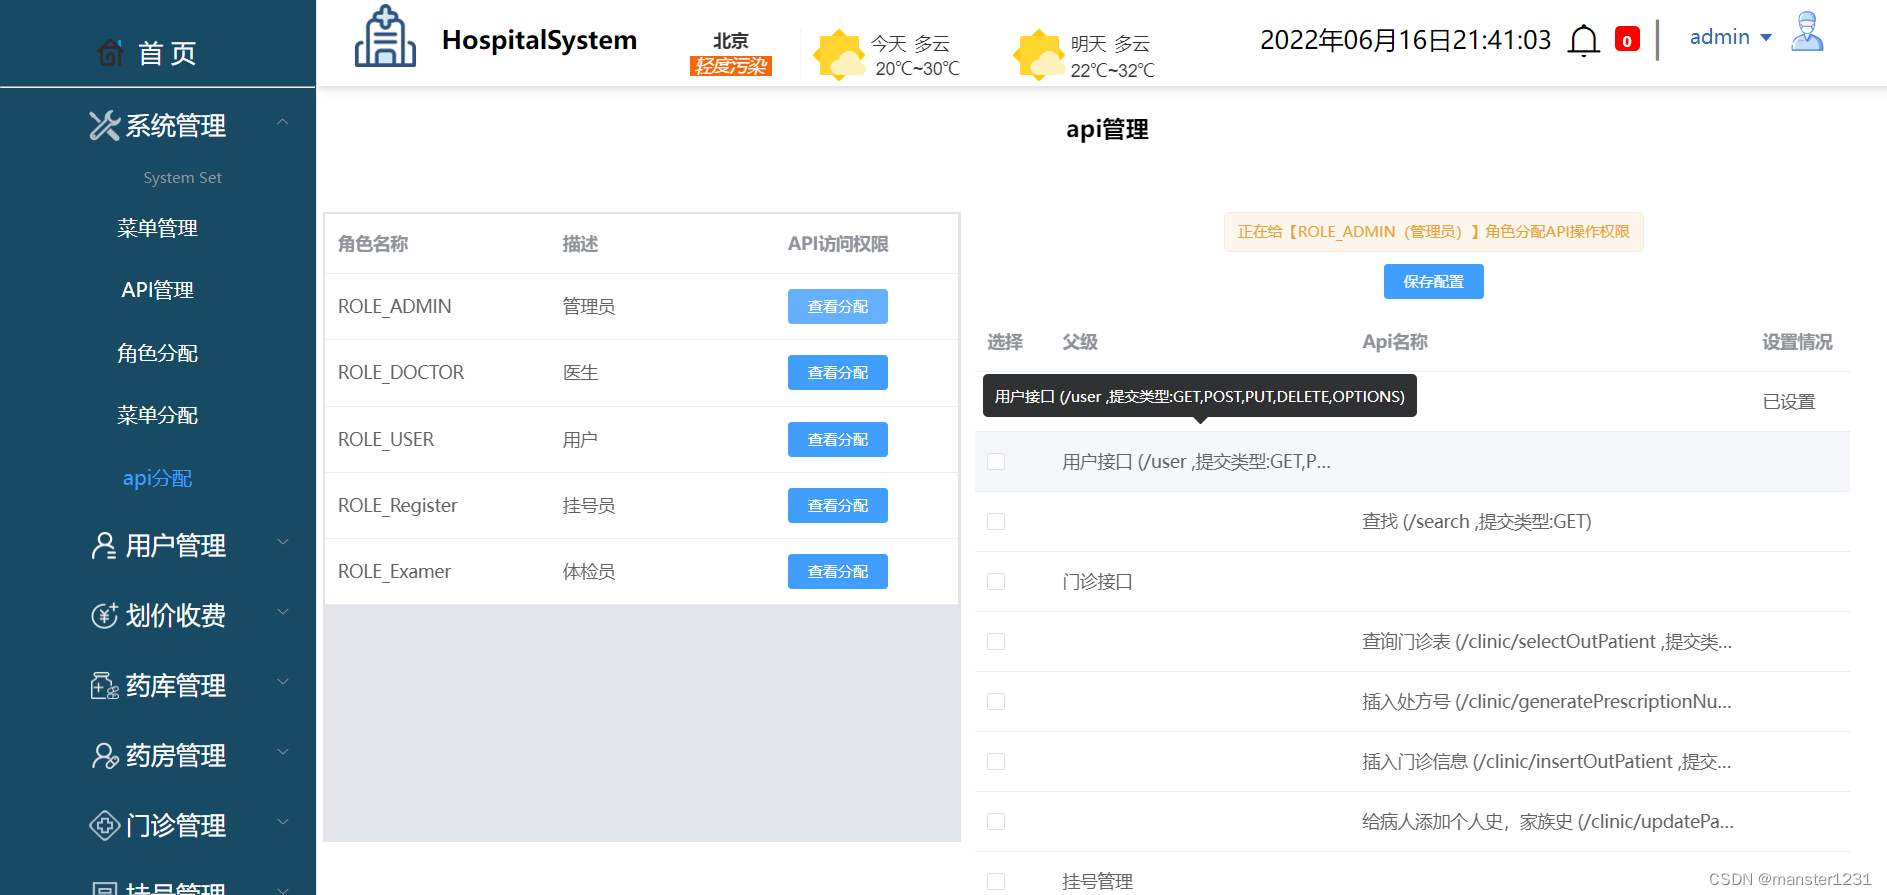Click 查看分配 for ROLE_Examer
The image size is (1887, 895).
[838, 572]
